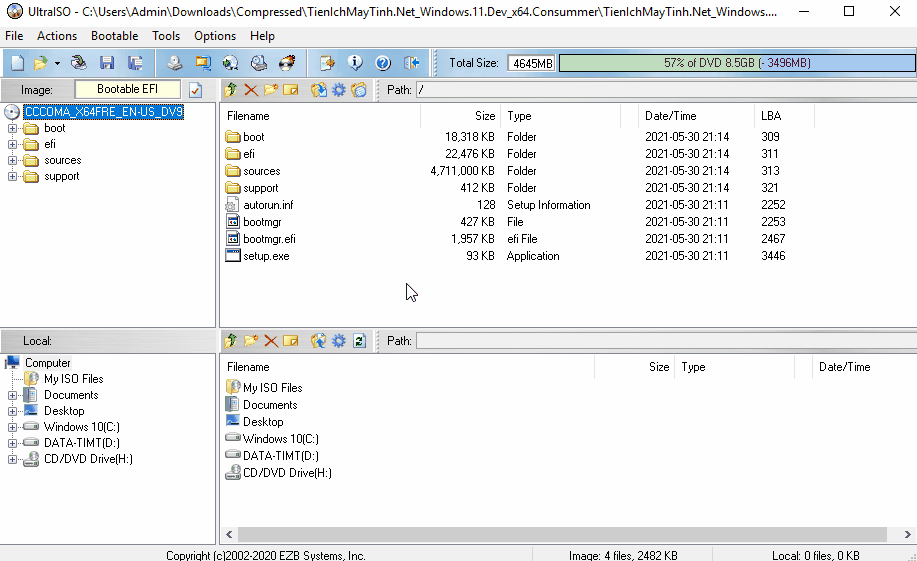
Task: Click the local pane red X Delete icon
Action: point(271,340)
